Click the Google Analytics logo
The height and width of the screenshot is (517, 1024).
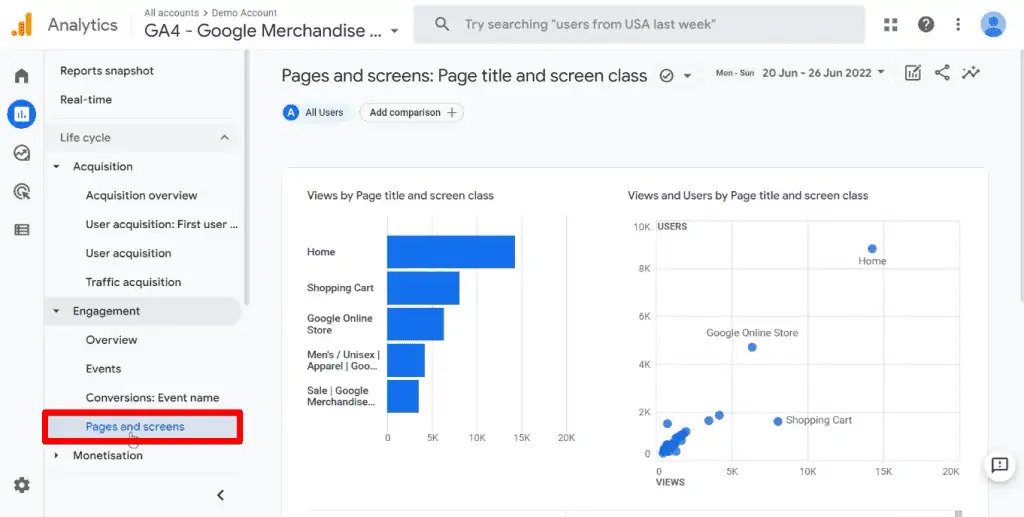click(22, 25)
